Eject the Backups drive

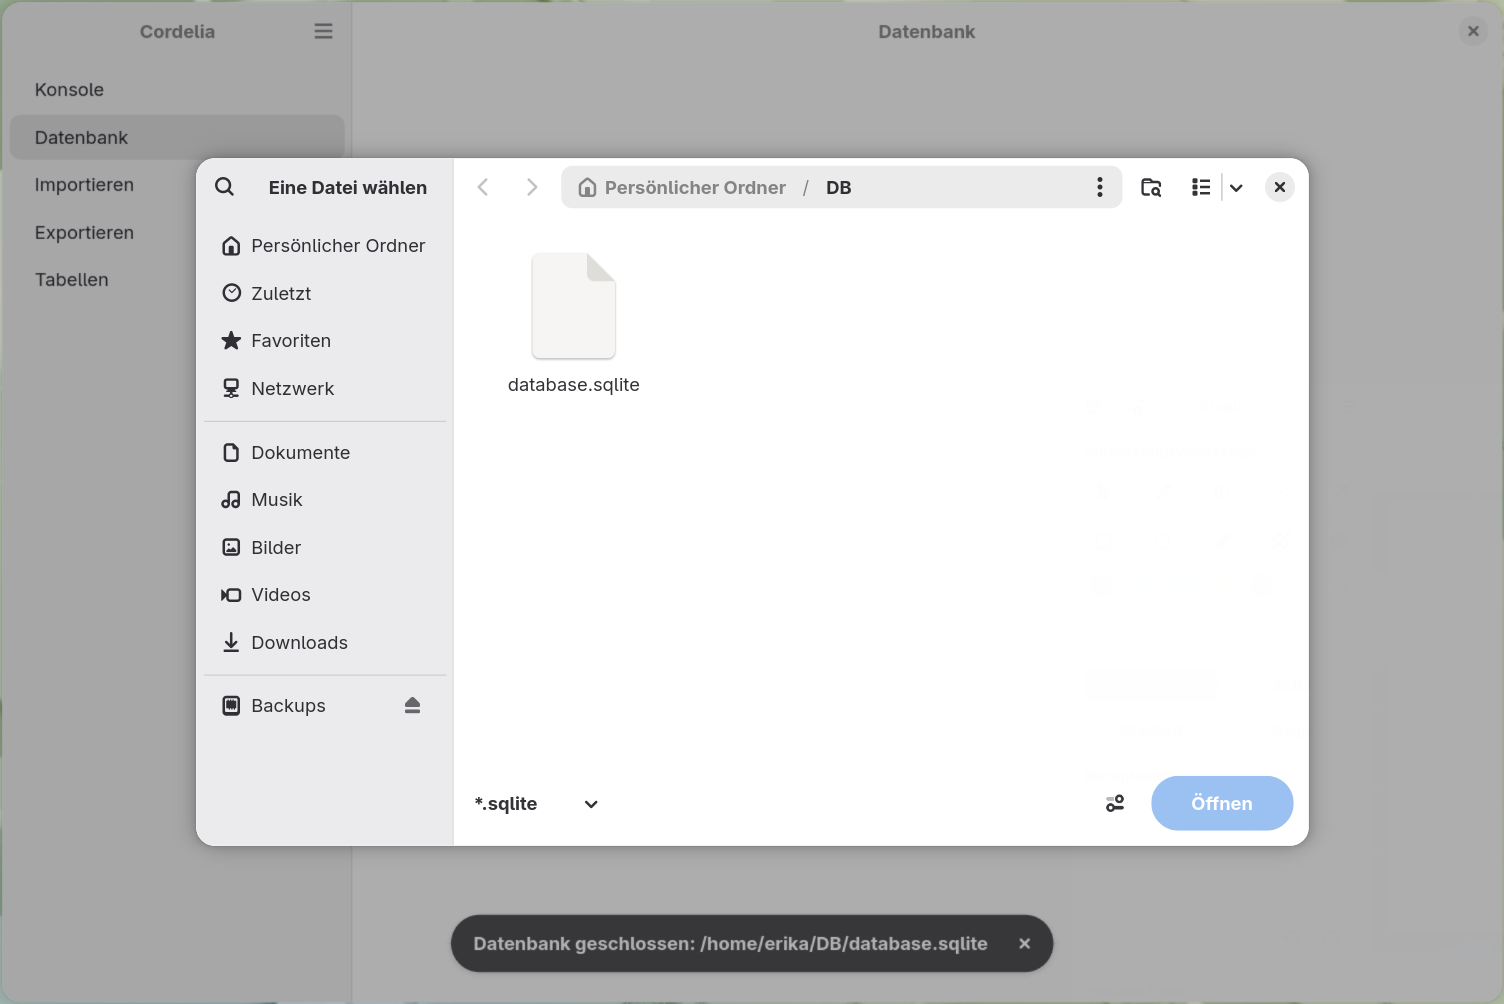[412, 706]
